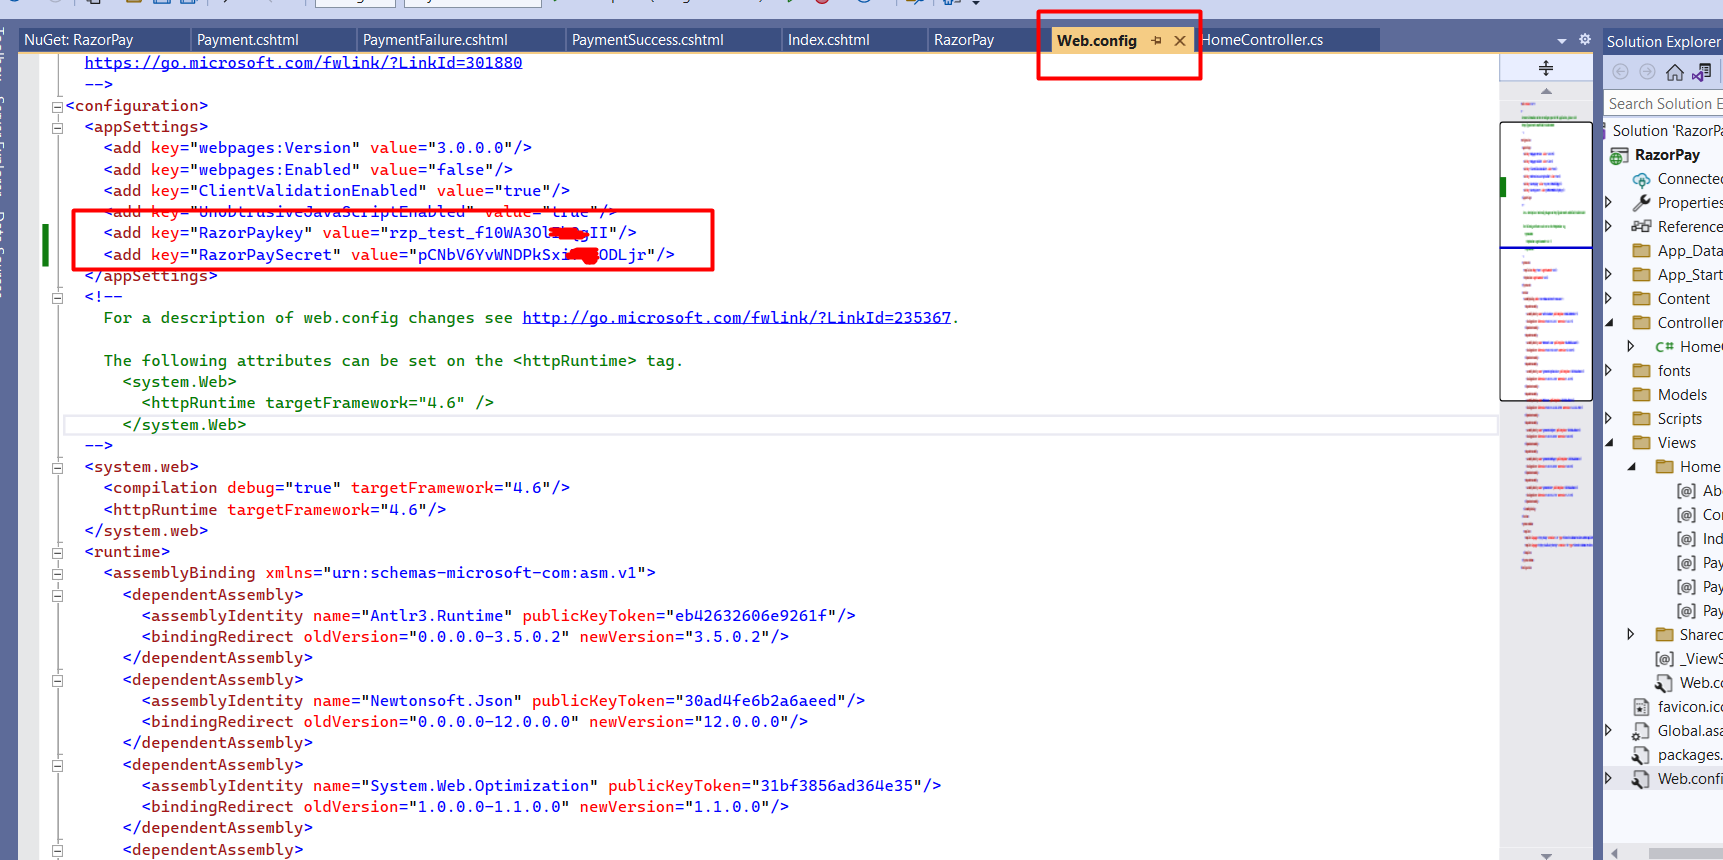1723x860 pixels.
Task: Select Connected Services node icon
Action: pyautogui.click(x=1641, y=180)
